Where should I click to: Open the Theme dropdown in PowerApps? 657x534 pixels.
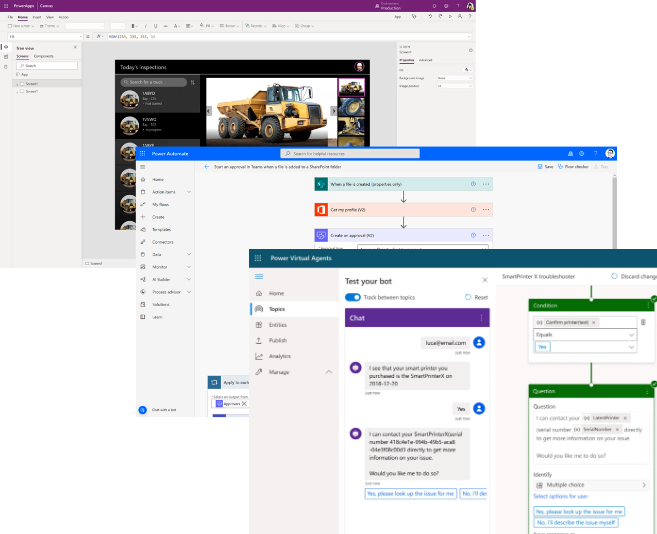pyautogui.click(x=49, y=26)
